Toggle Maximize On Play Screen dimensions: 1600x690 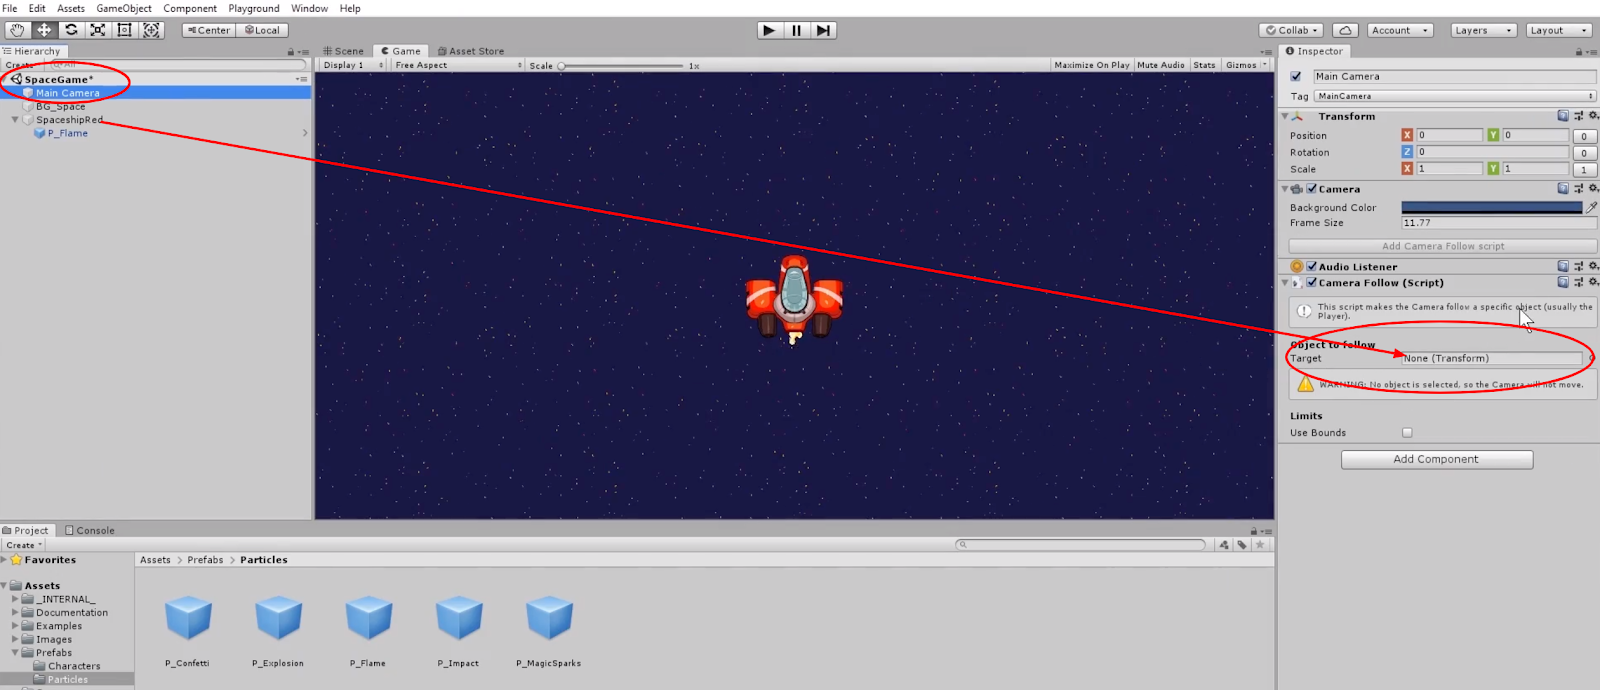click(1091, 65)
